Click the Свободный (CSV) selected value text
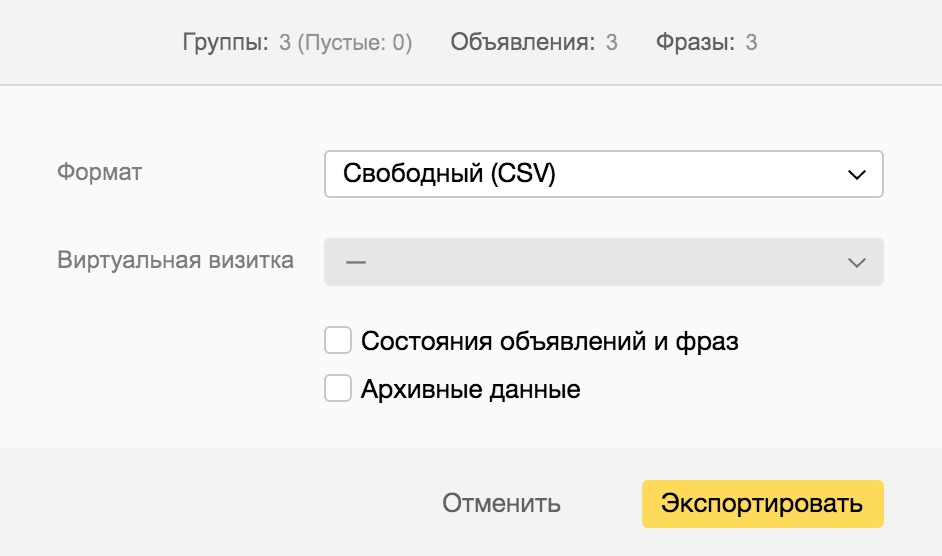 pyautogui.click(x=449, y=174)
